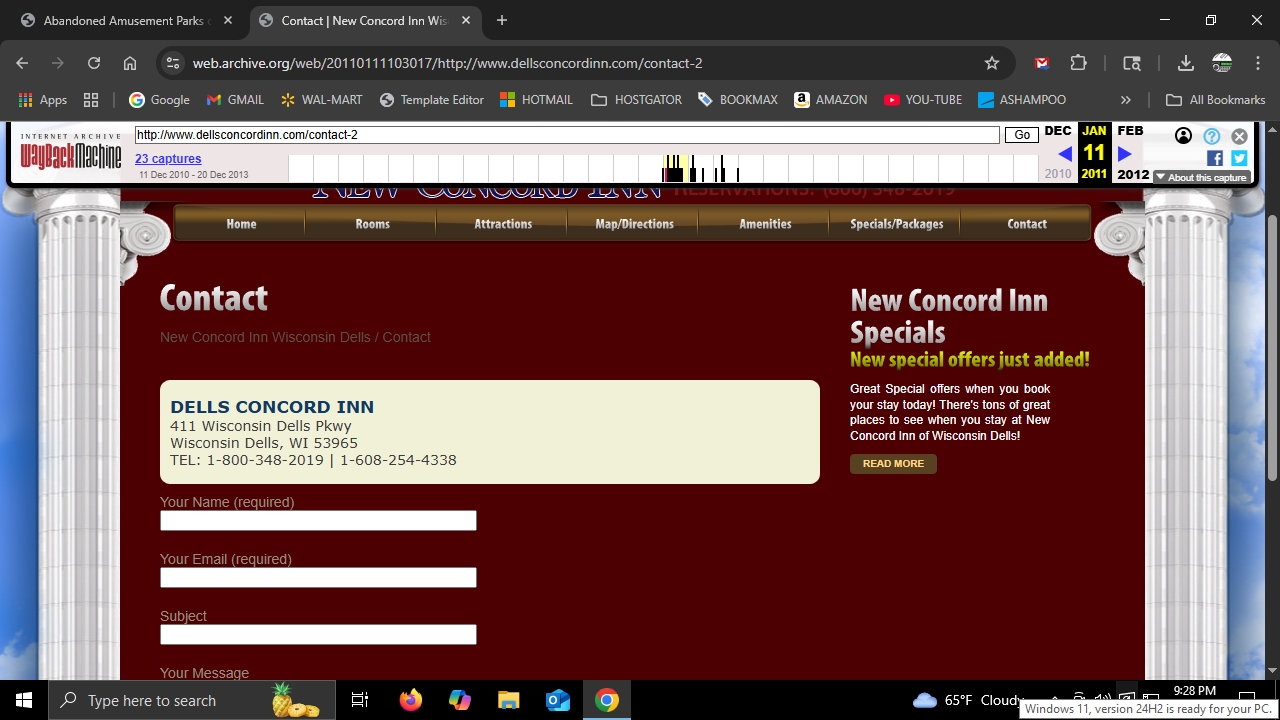
Task: Go to previous capture with left arrow
Action: point(1064,154)
